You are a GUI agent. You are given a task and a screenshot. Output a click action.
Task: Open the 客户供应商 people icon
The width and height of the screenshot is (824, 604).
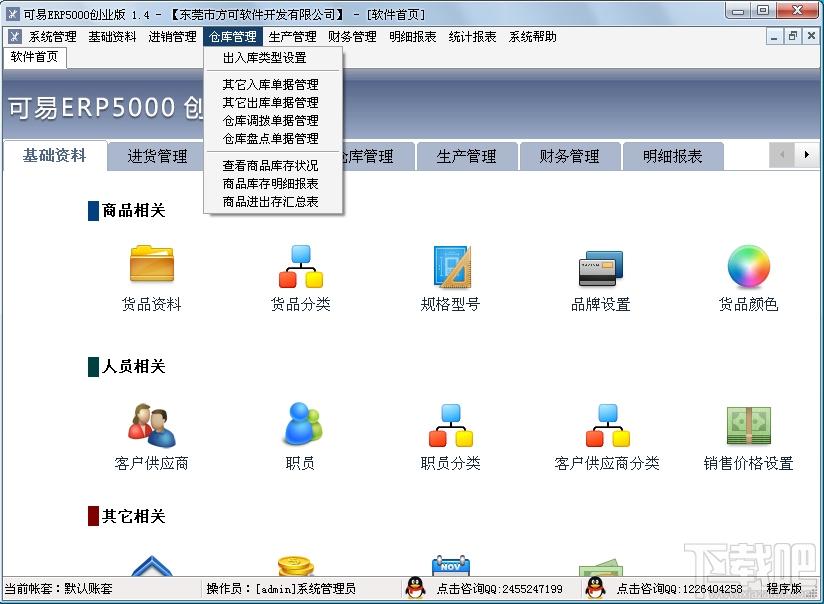point(151,425)
